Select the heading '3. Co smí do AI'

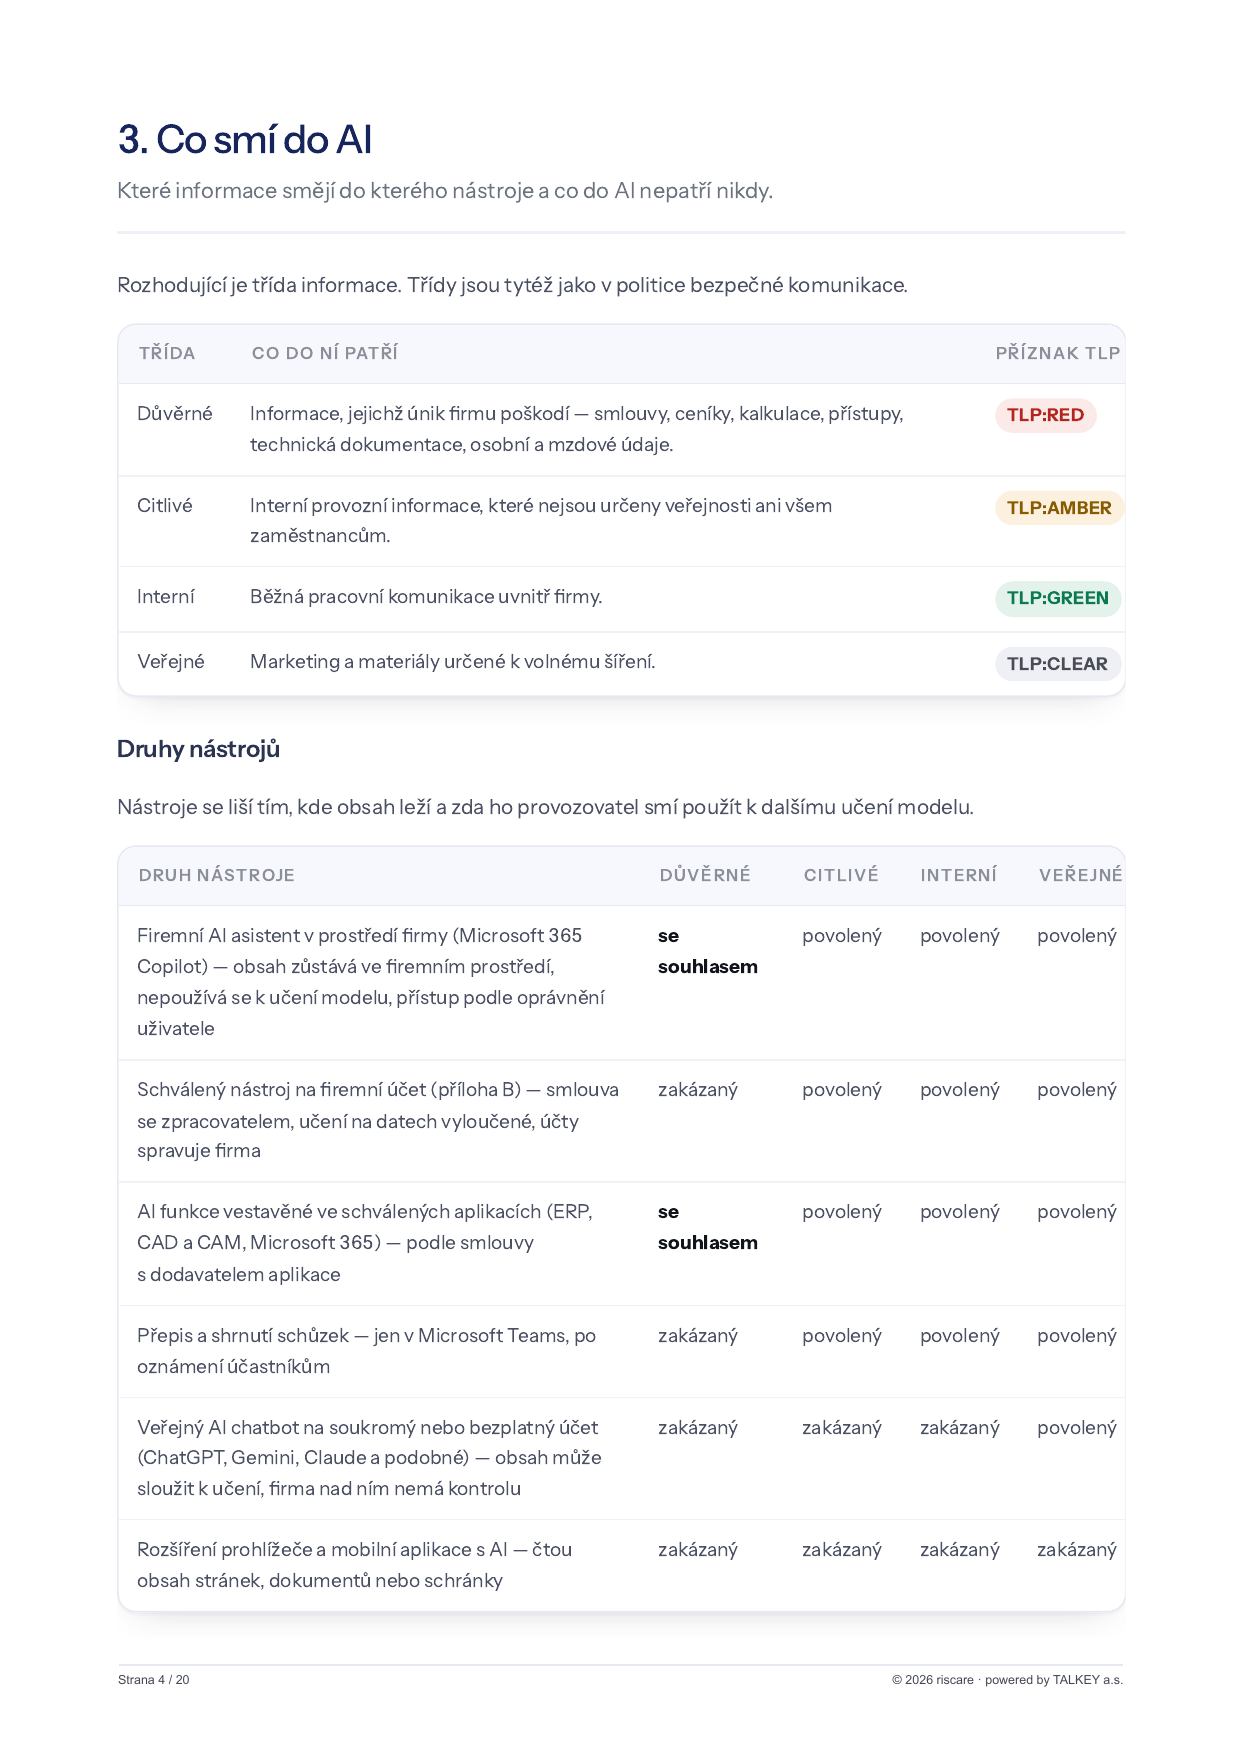[x=245, y=140]
